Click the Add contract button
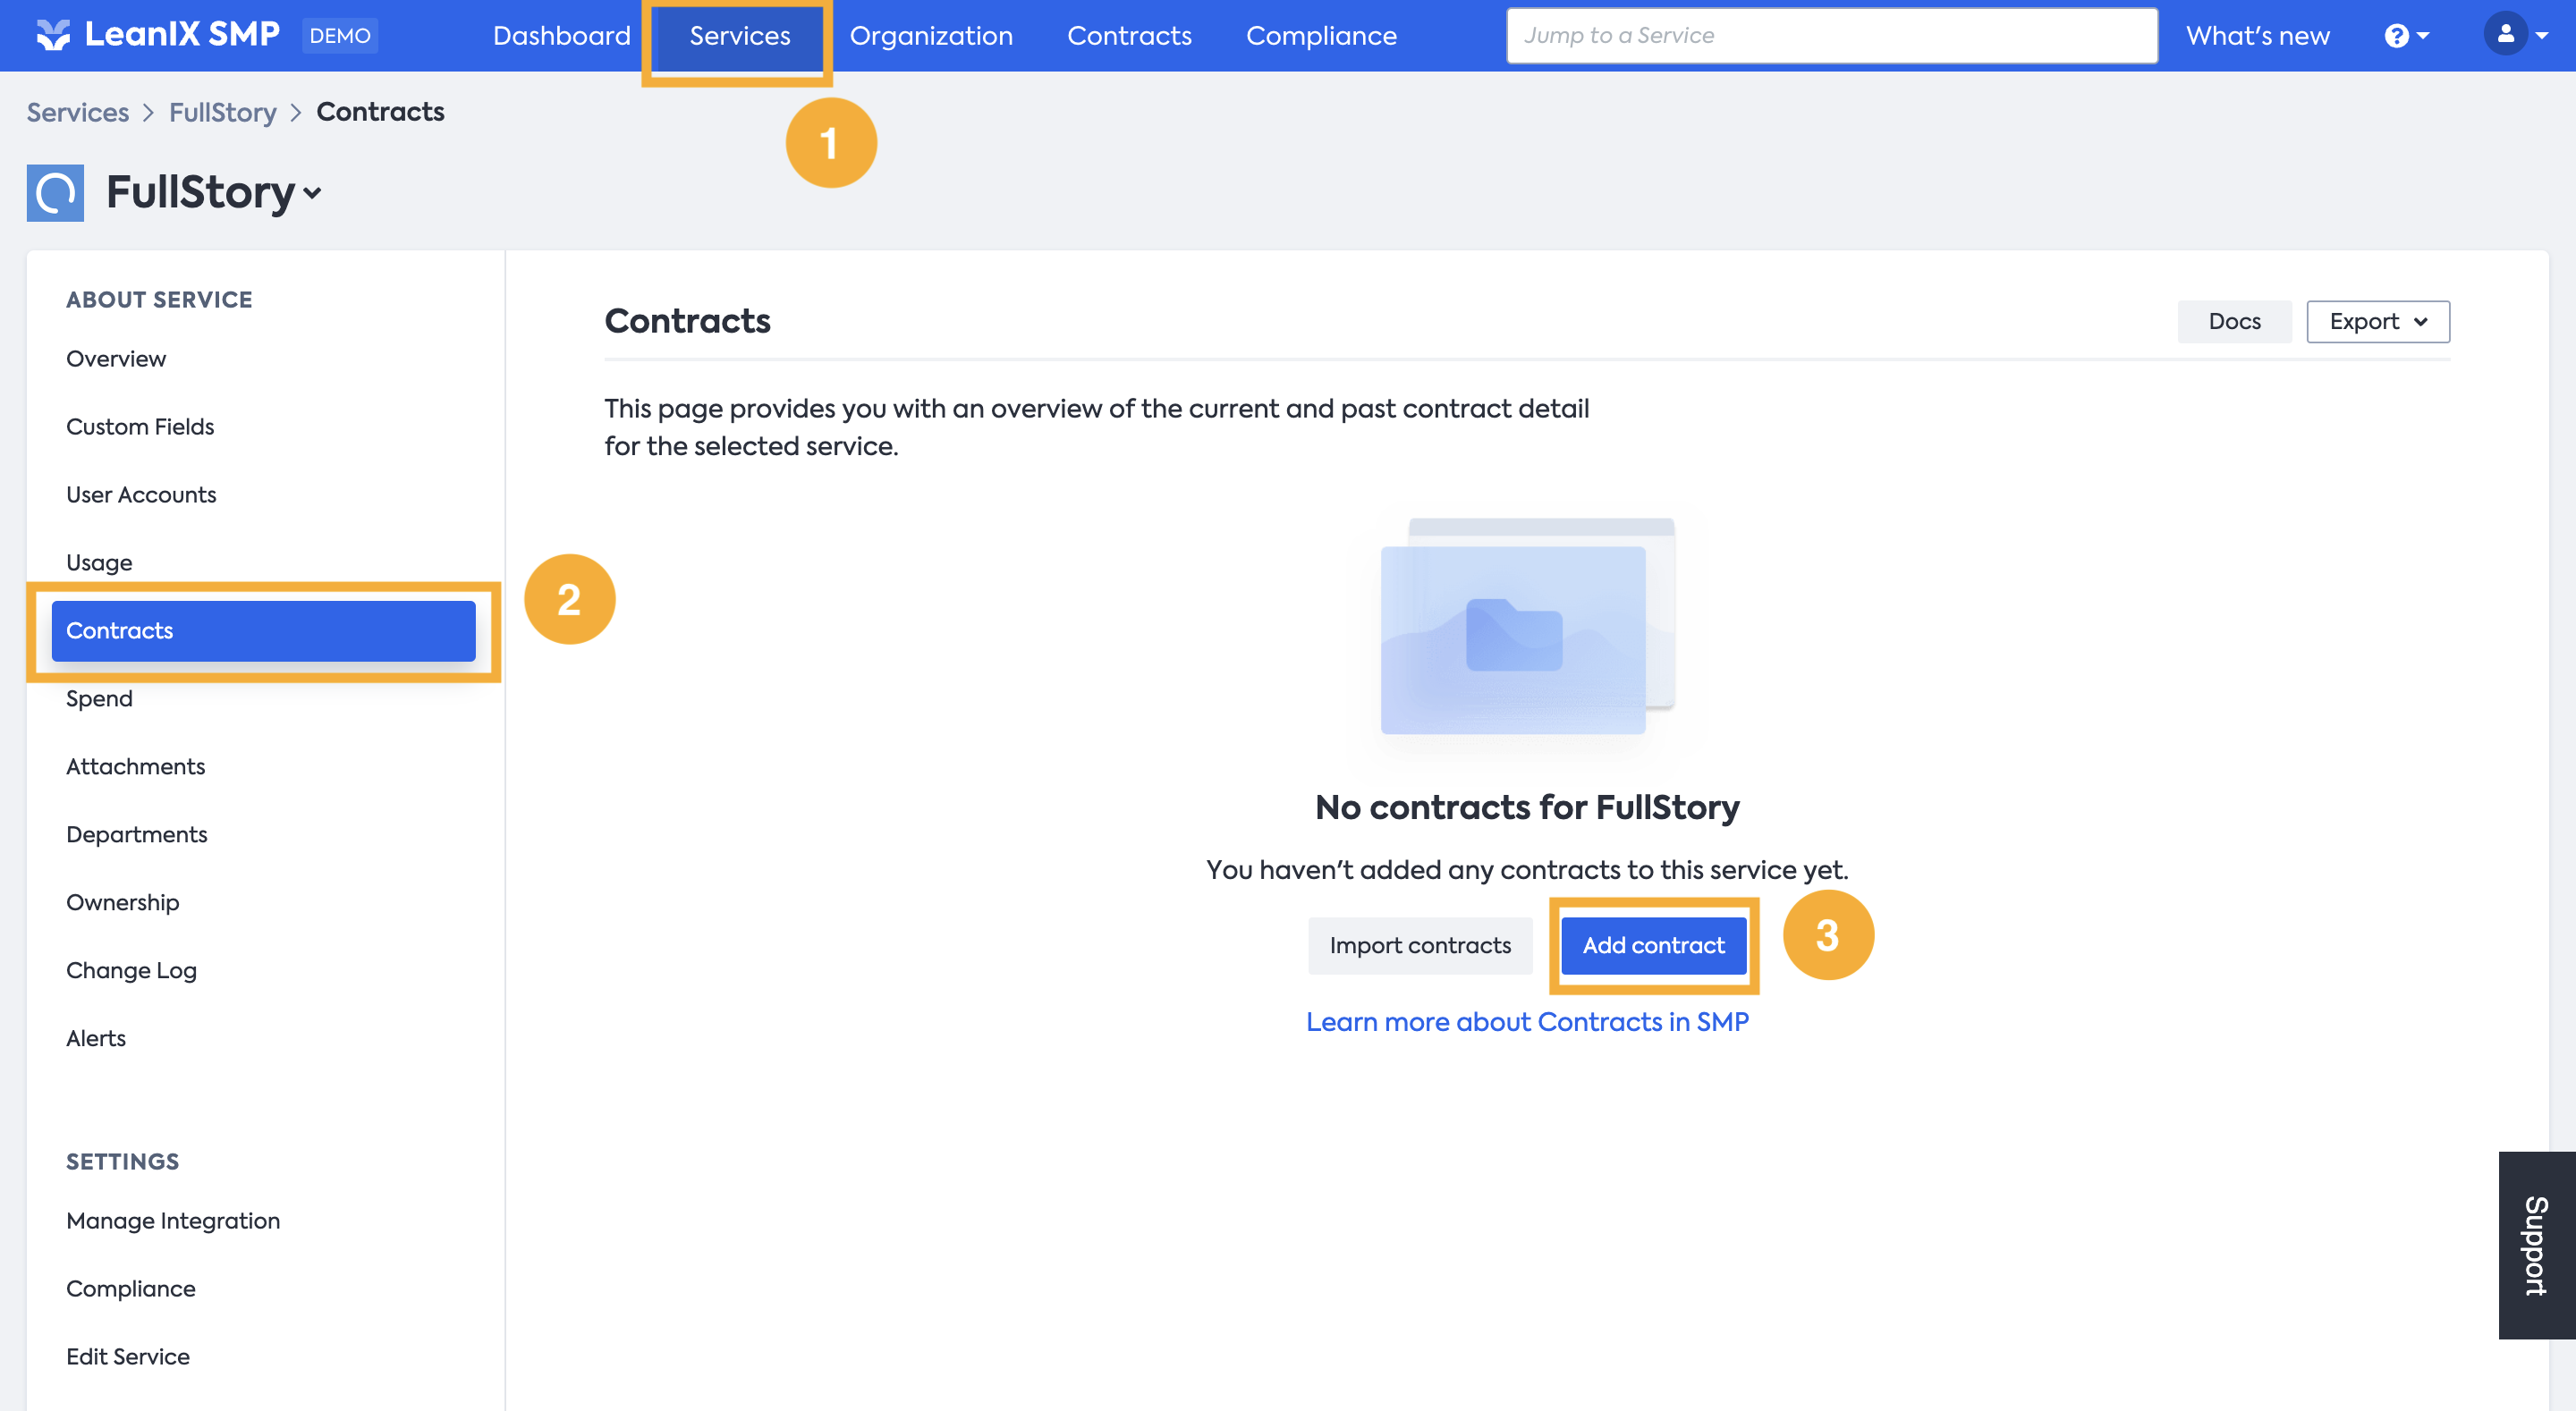2576x1411 pixels. (1653, 945)
